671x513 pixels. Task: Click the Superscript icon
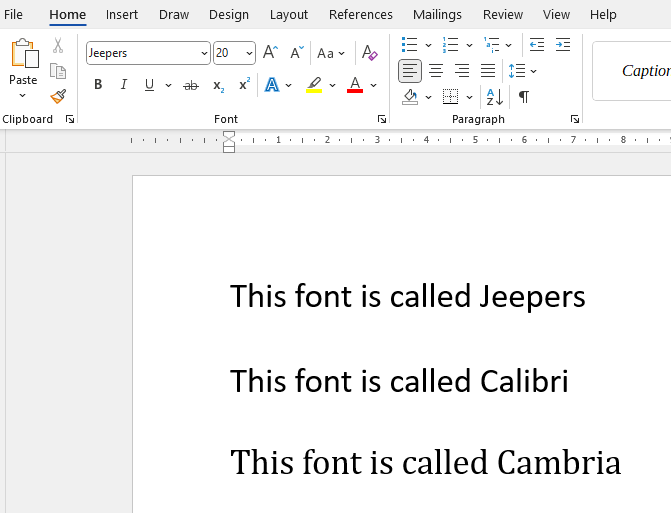click(x=244, y=85)
